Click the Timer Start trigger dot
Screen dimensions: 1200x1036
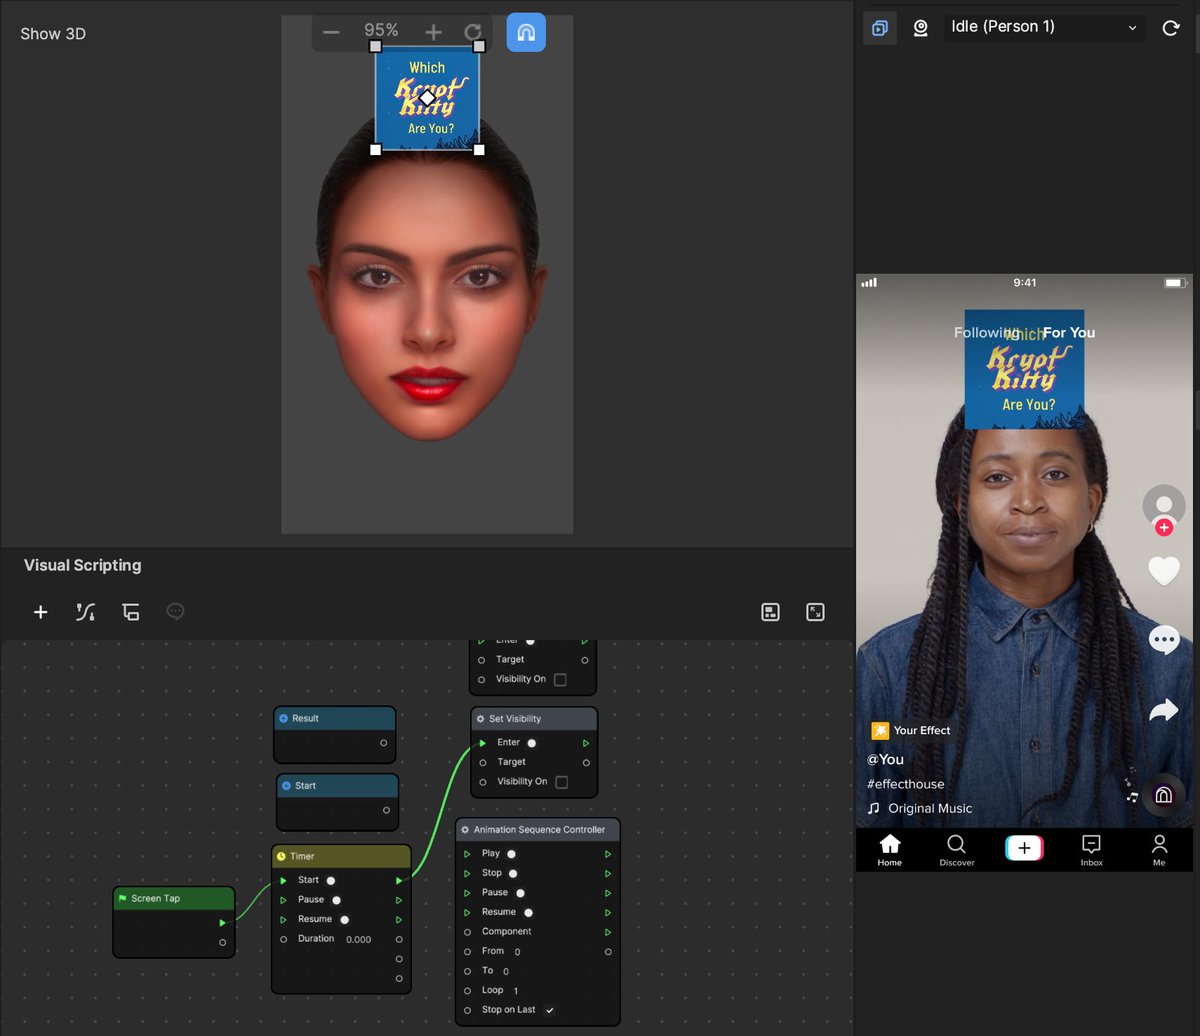pos(331,881)
